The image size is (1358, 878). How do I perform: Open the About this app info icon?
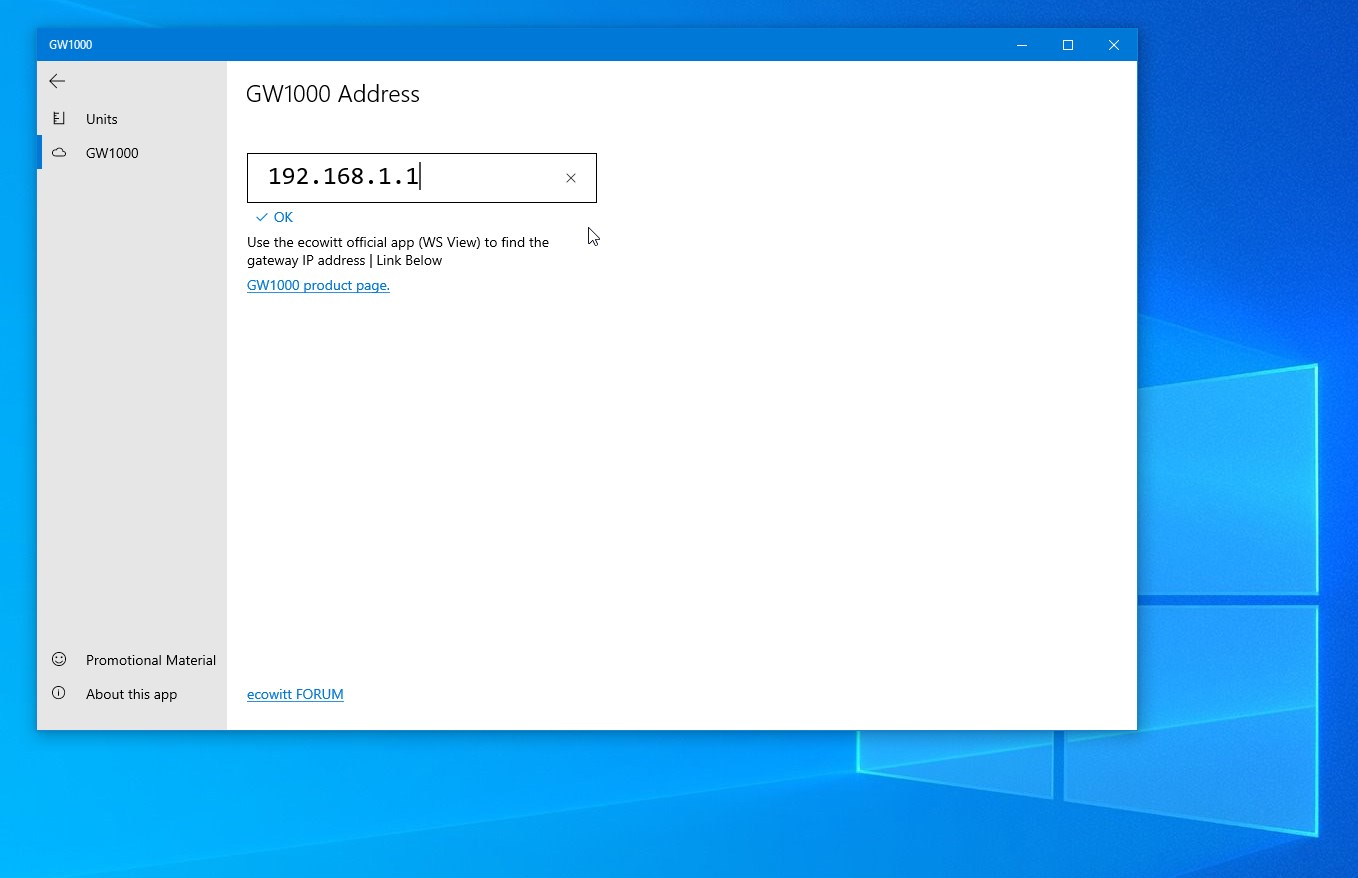[x=59, y=693]
